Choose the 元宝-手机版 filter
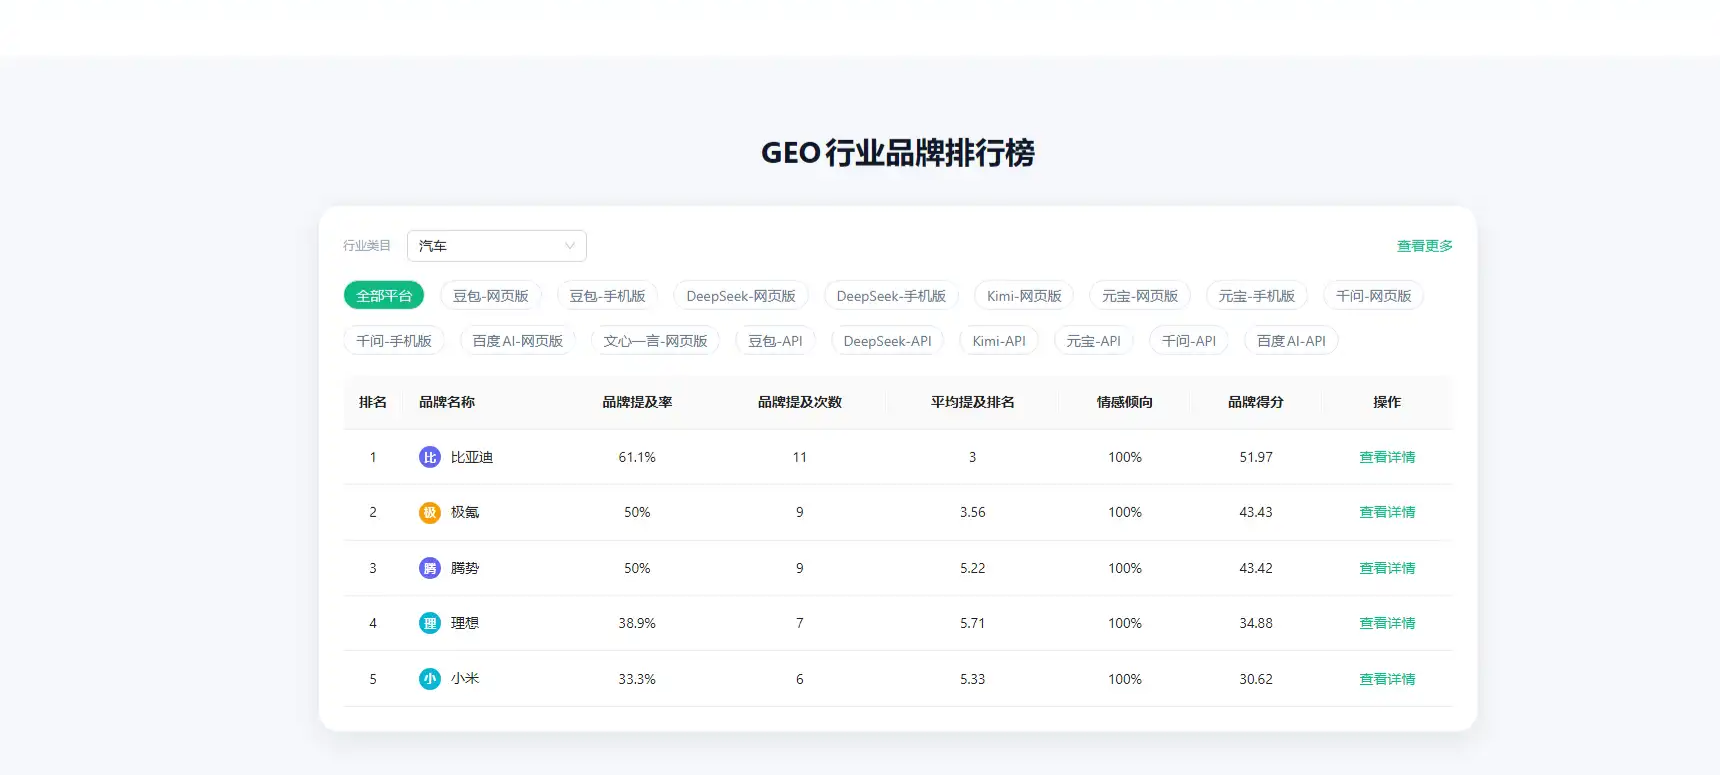This screenshot has height=775, width=1720. click(1257, 296)
